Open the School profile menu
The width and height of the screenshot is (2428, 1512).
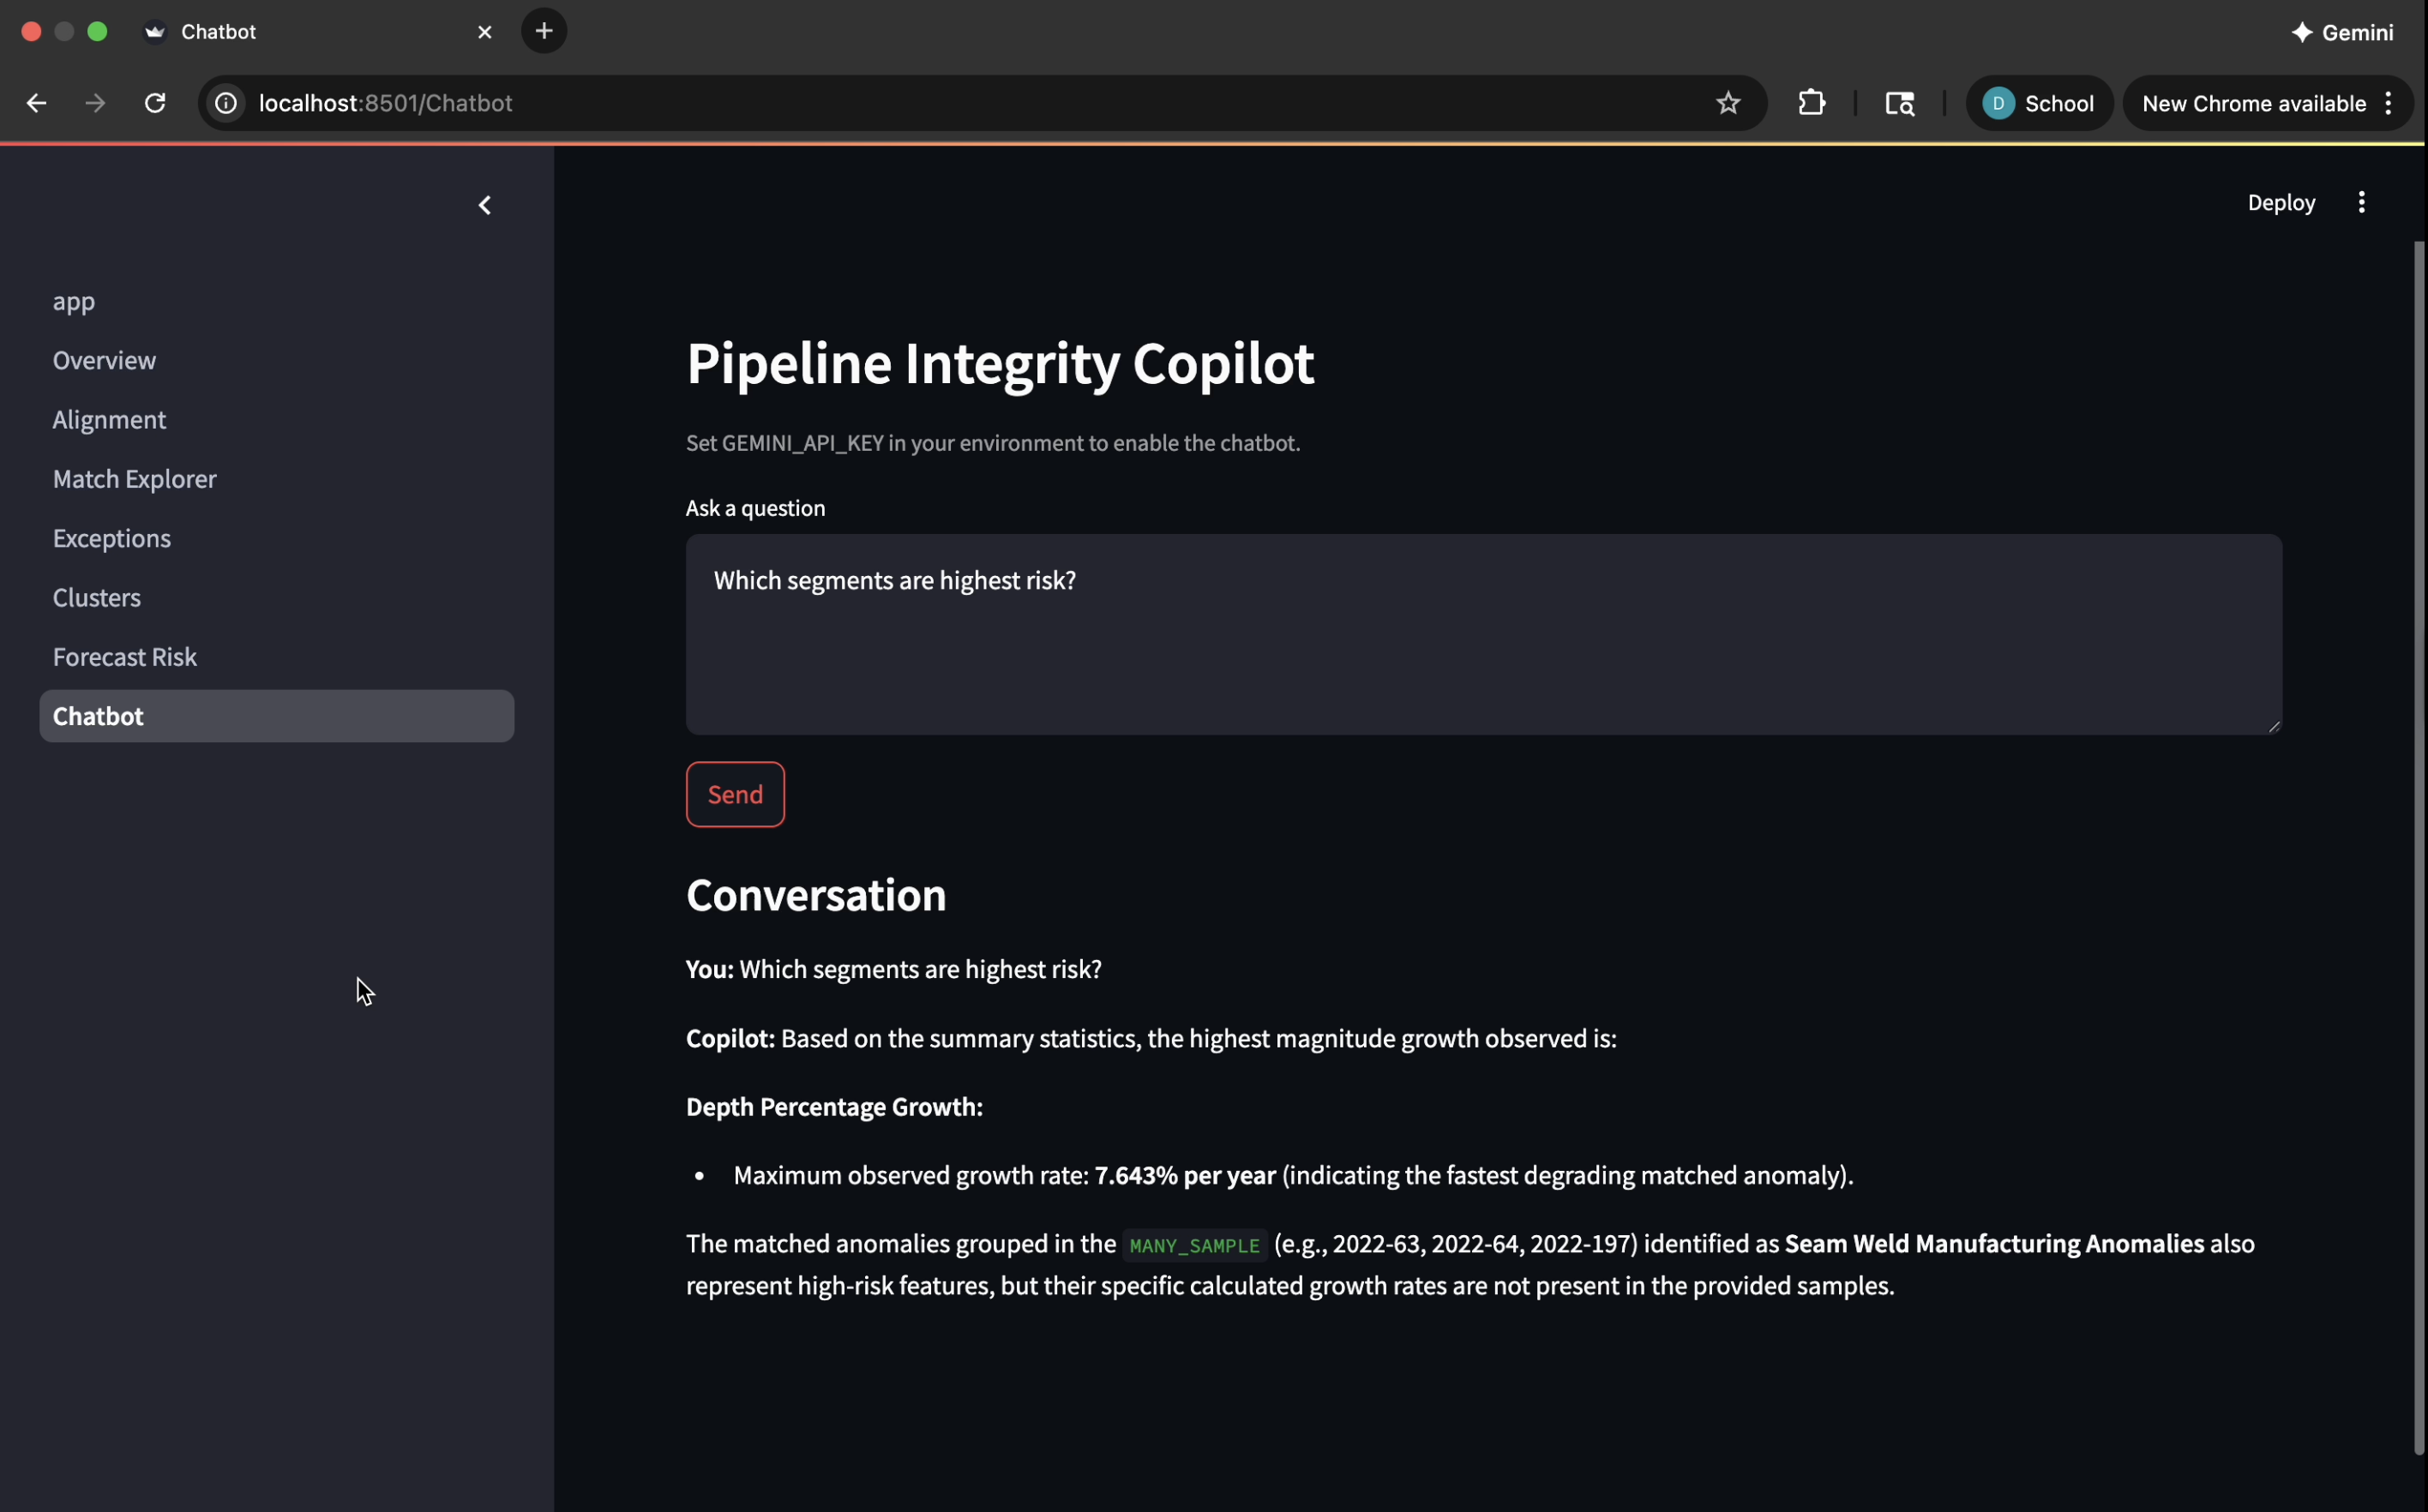point(2038,103)
